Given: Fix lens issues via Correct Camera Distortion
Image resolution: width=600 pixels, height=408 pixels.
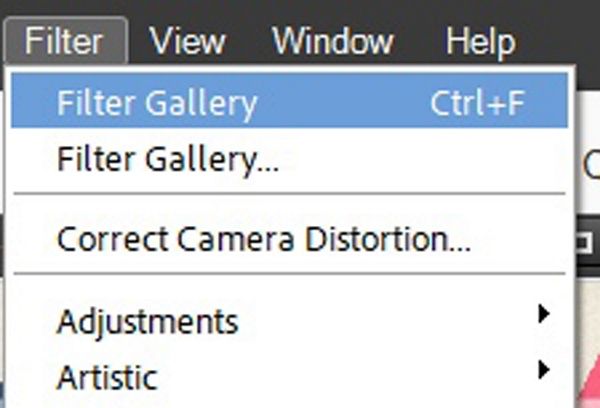Looking at the screenshot, I should [x=264, y=241].
